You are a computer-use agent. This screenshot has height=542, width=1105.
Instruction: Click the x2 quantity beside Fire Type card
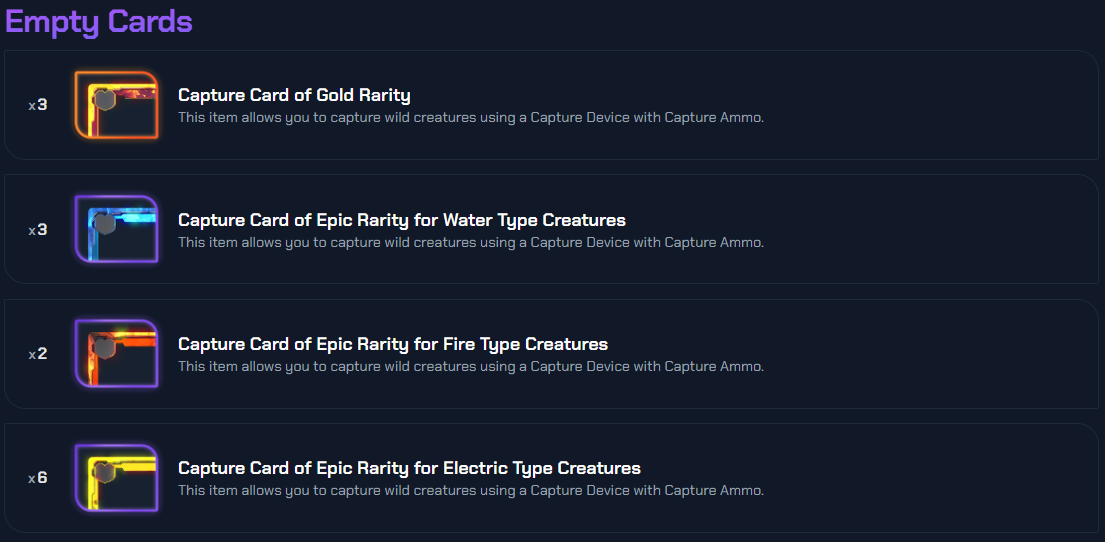coord(38,354)
